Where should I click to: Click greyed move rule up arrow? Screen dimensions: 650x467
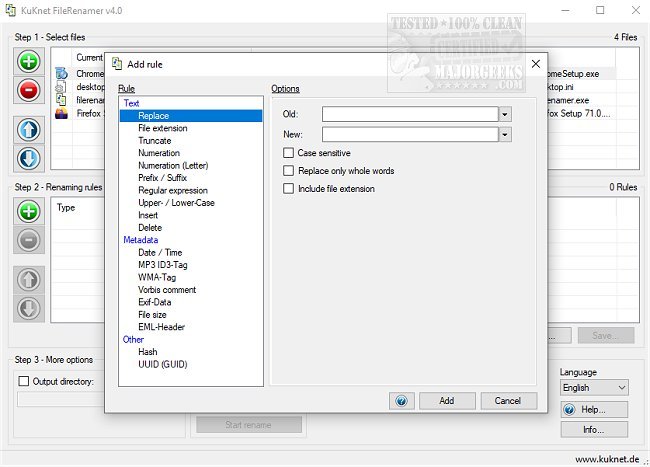29,280
